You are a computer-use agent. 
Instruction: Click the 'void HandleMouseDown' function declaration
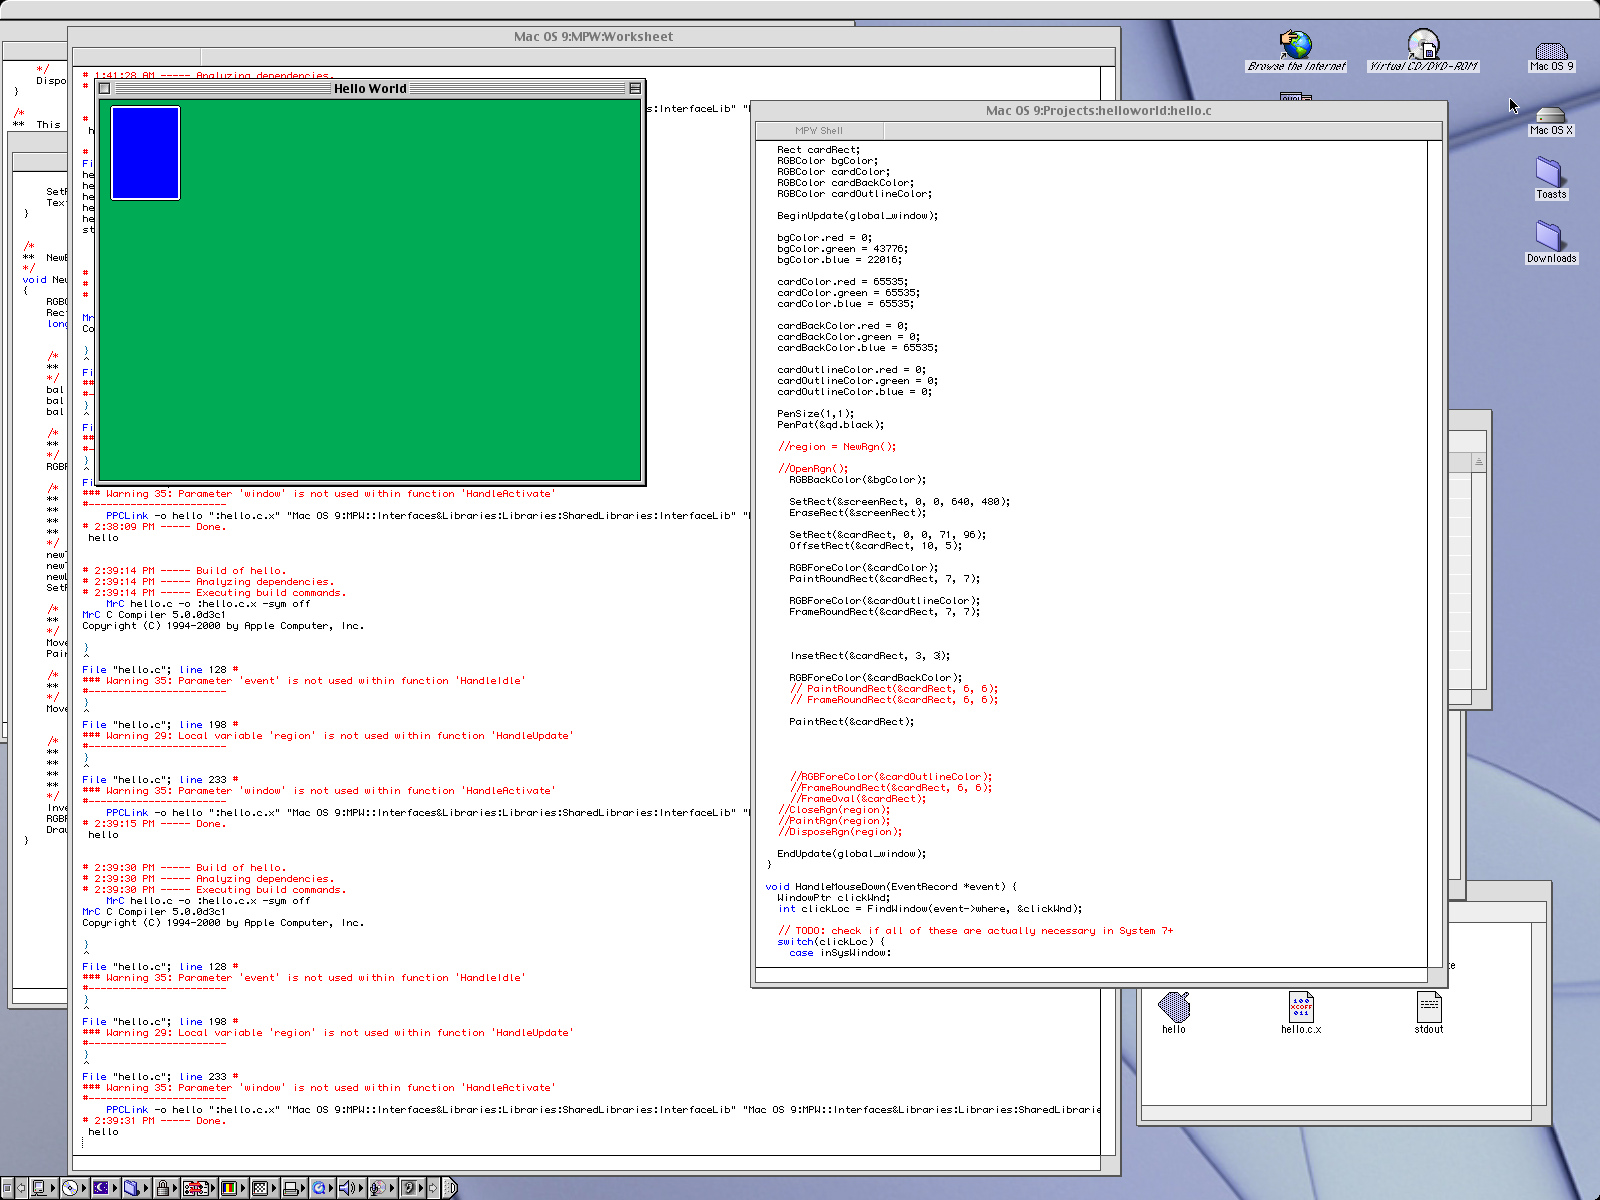891,887
